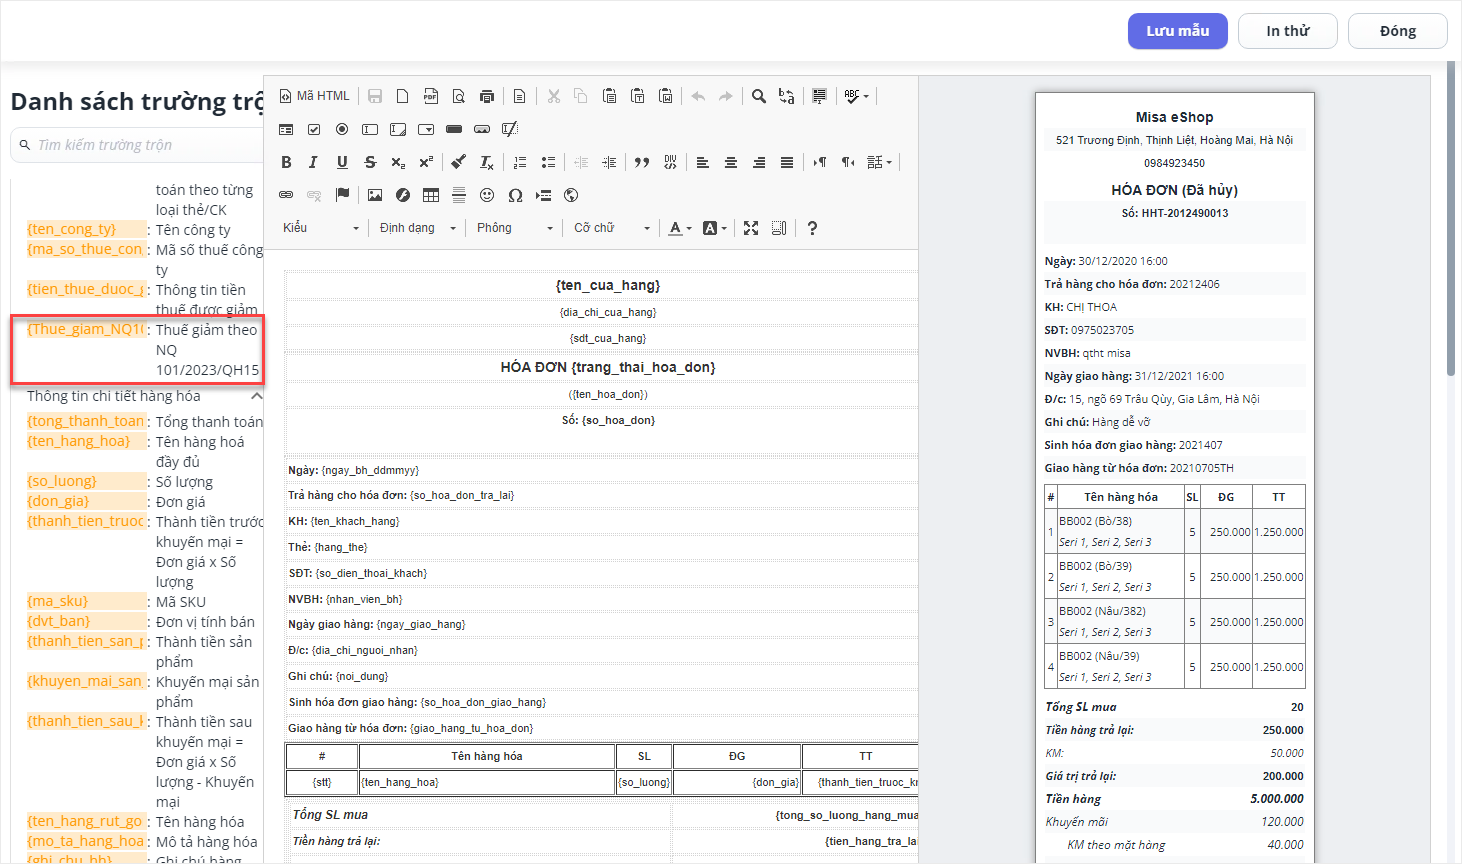
Task: Open the Cỡ chữ font size dropdown
Action: (x=611, y=228)
